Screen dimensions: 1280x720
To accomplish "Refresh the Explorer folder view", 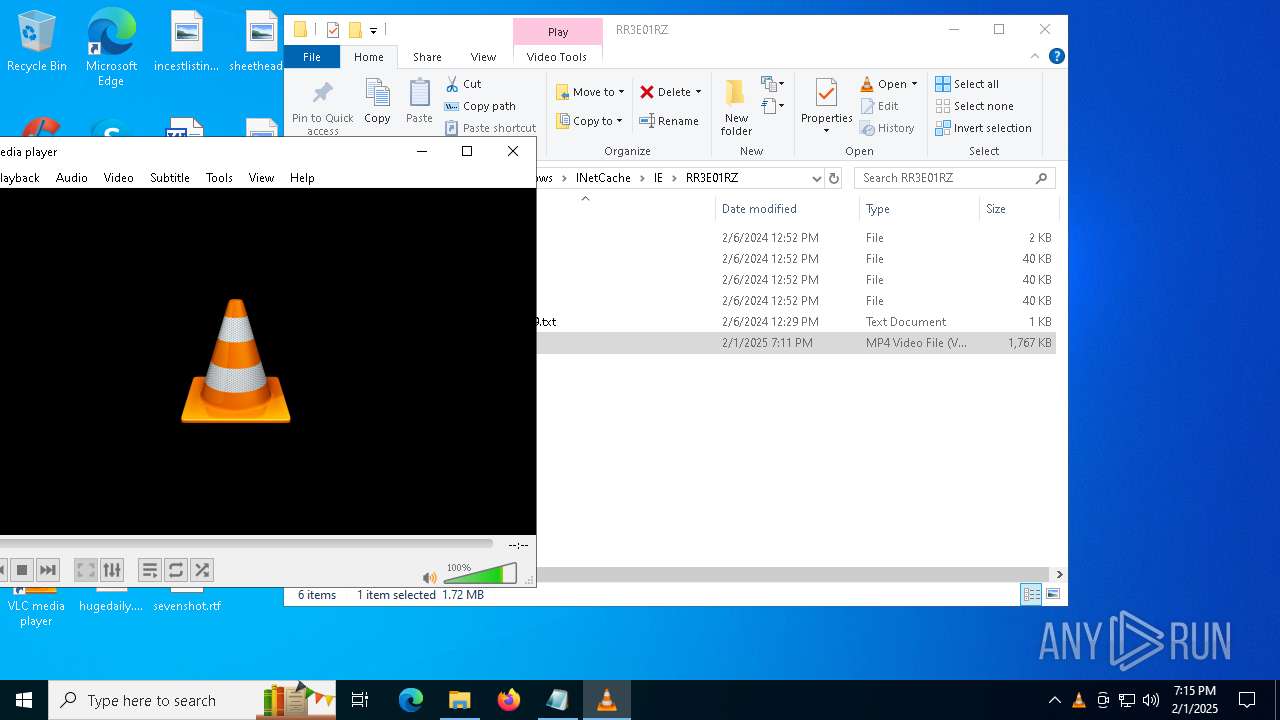I will pyautogui.click(x=834, y=178).
